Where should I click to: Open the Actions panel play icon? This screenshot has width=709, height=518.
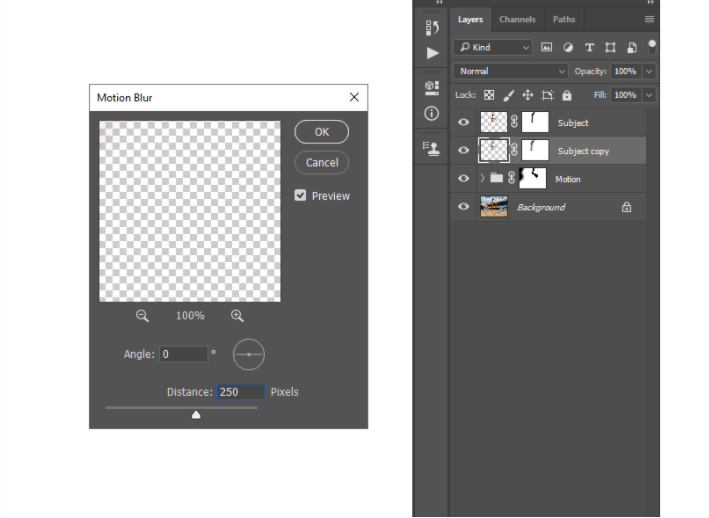[433, 53]
